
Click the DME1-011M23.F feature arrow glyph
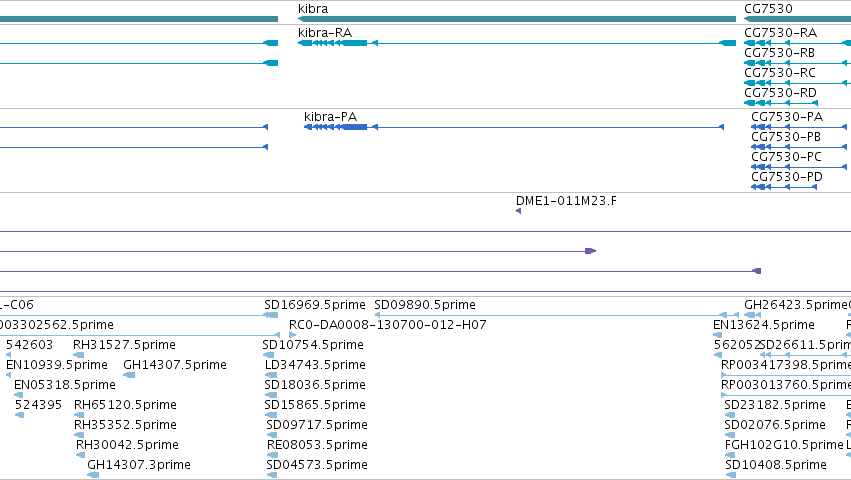click(x=518, y=211)
